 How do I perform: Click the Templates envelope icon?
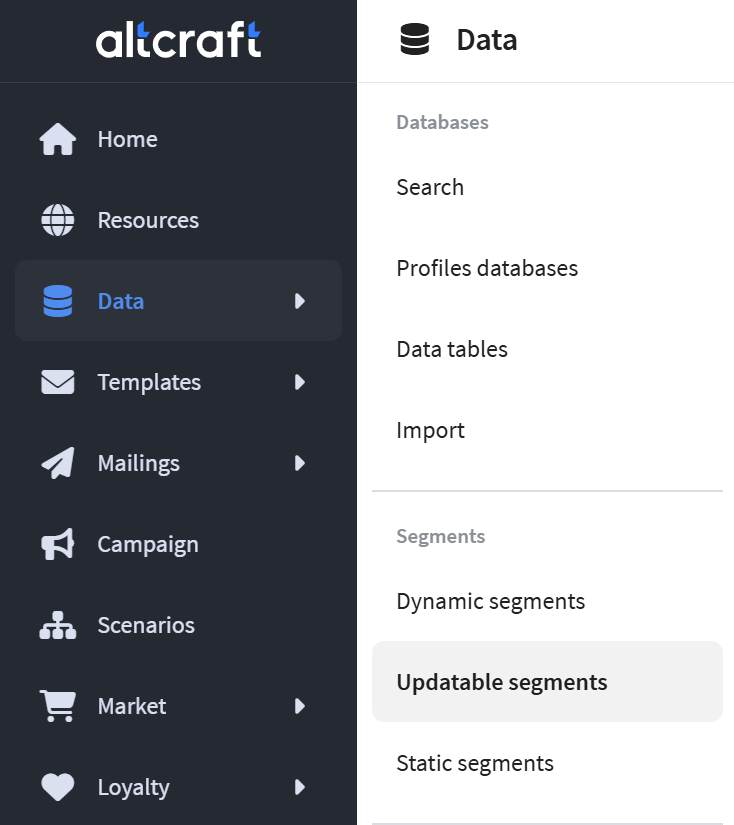point(57,382)
